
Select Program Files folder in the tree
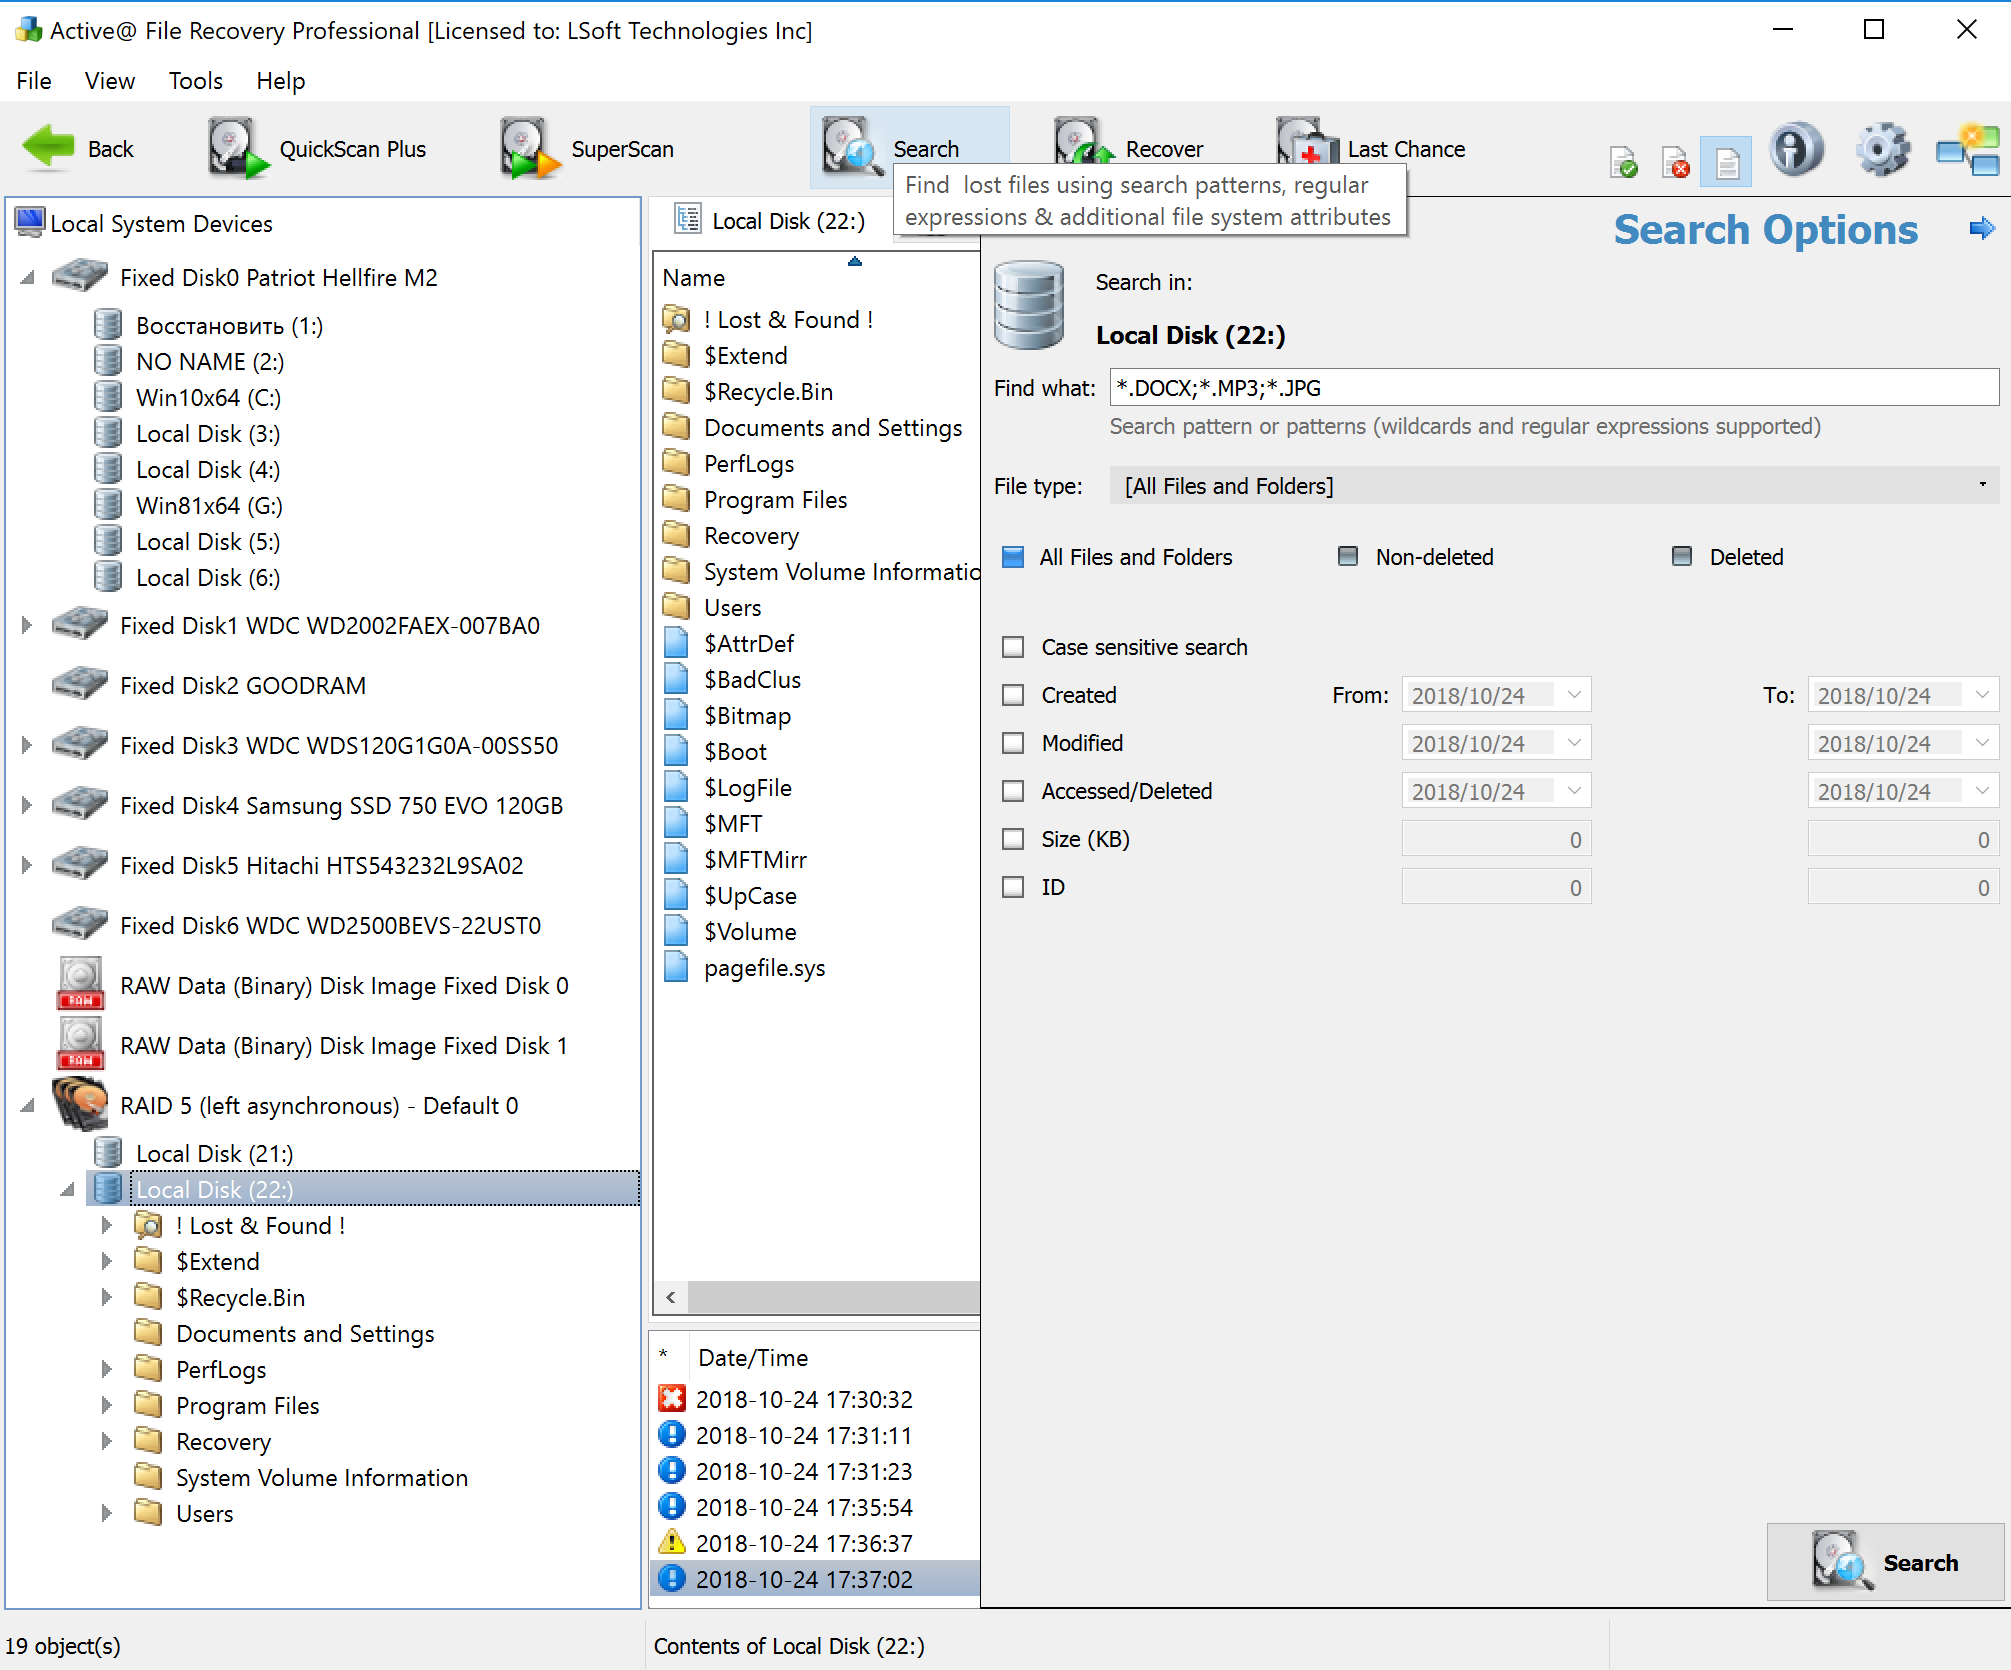tap(248, 1406)
